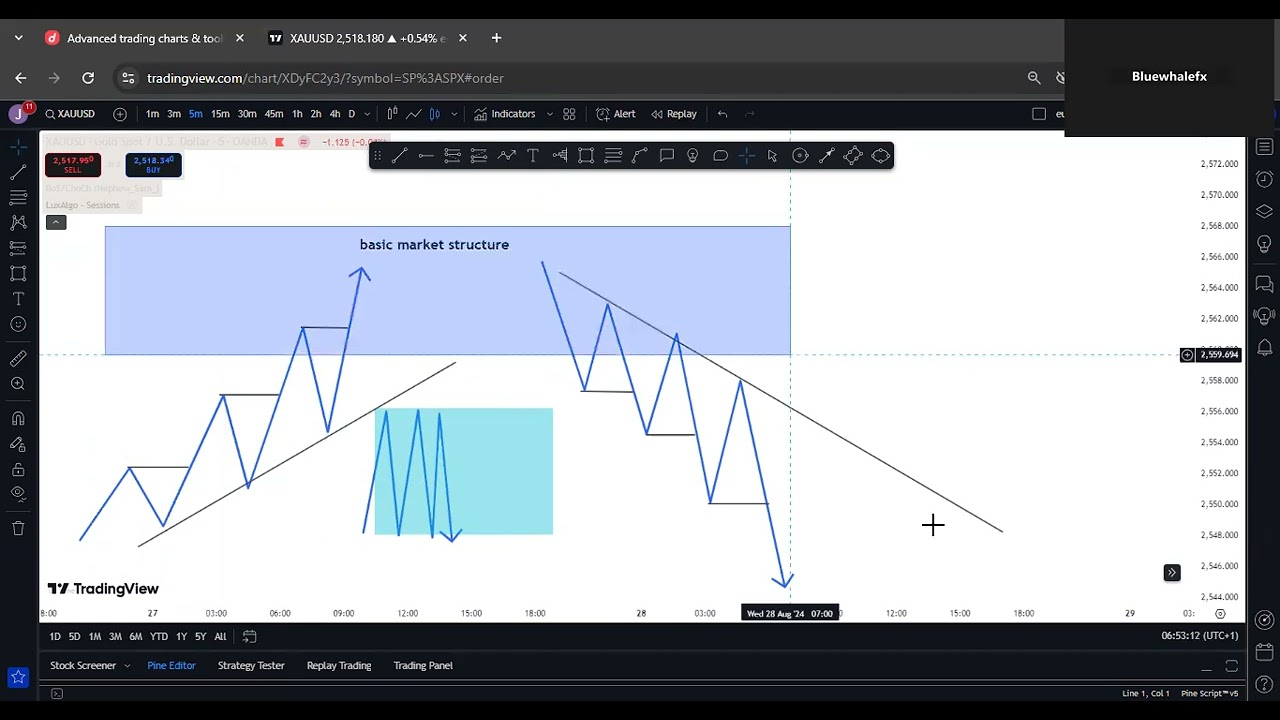Expand the Indicators favorites dropdown
Viewport: 1280px width, 720px height.
(x=549, y=114)
